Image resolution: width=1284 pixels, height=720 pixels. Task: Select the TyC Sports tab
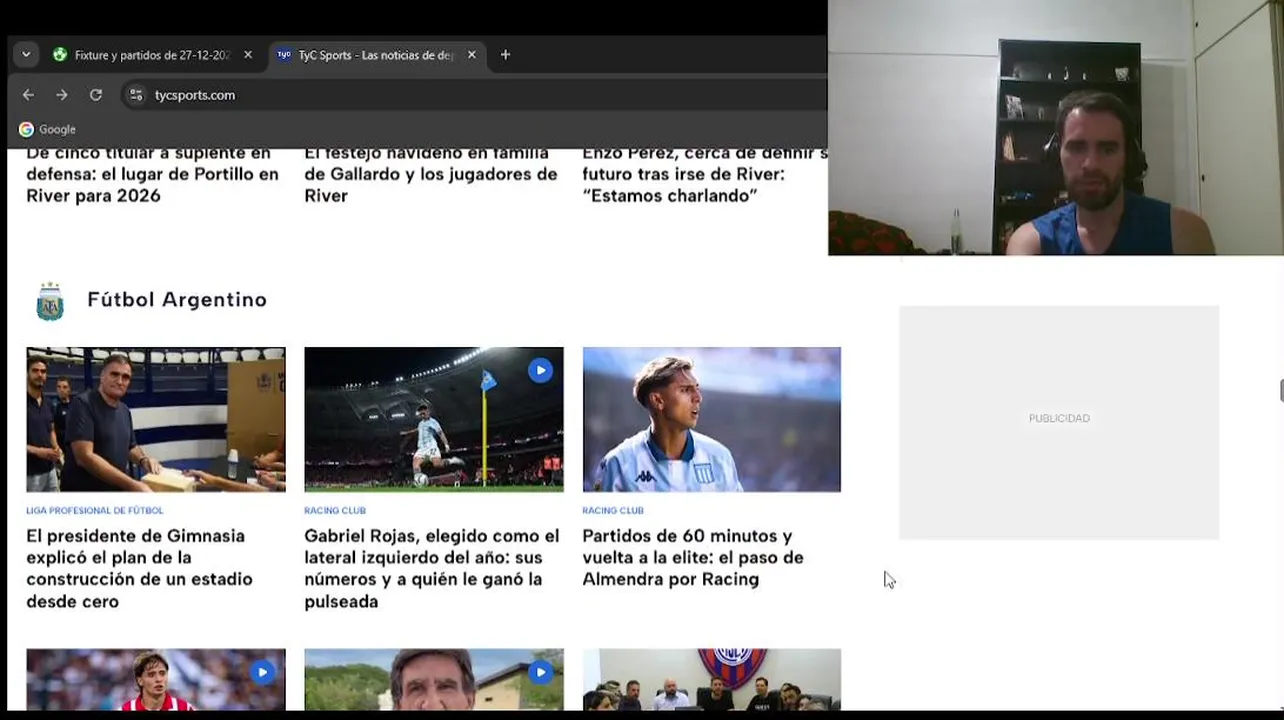pyautogui.click(x=376, y=55)
